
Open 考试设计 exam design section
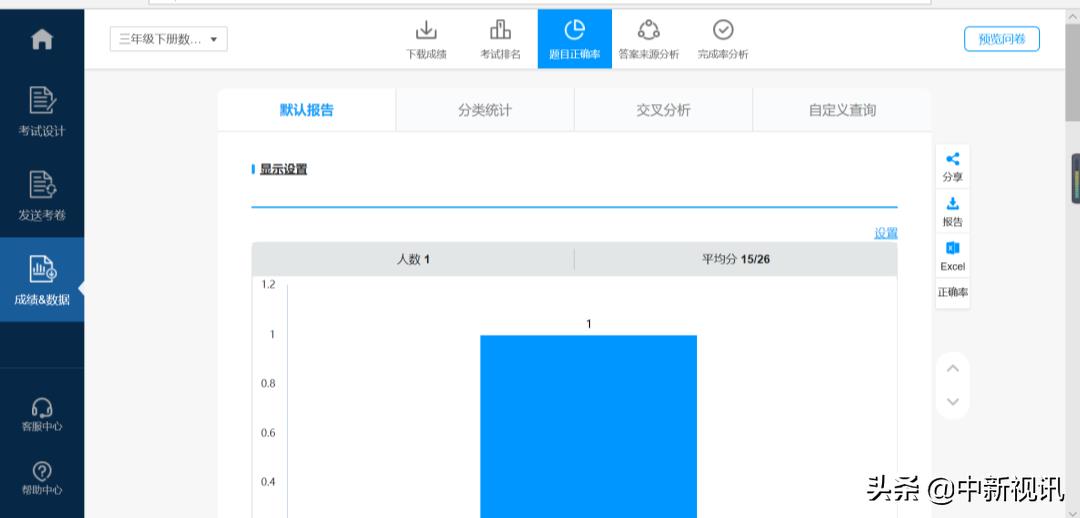41,110
